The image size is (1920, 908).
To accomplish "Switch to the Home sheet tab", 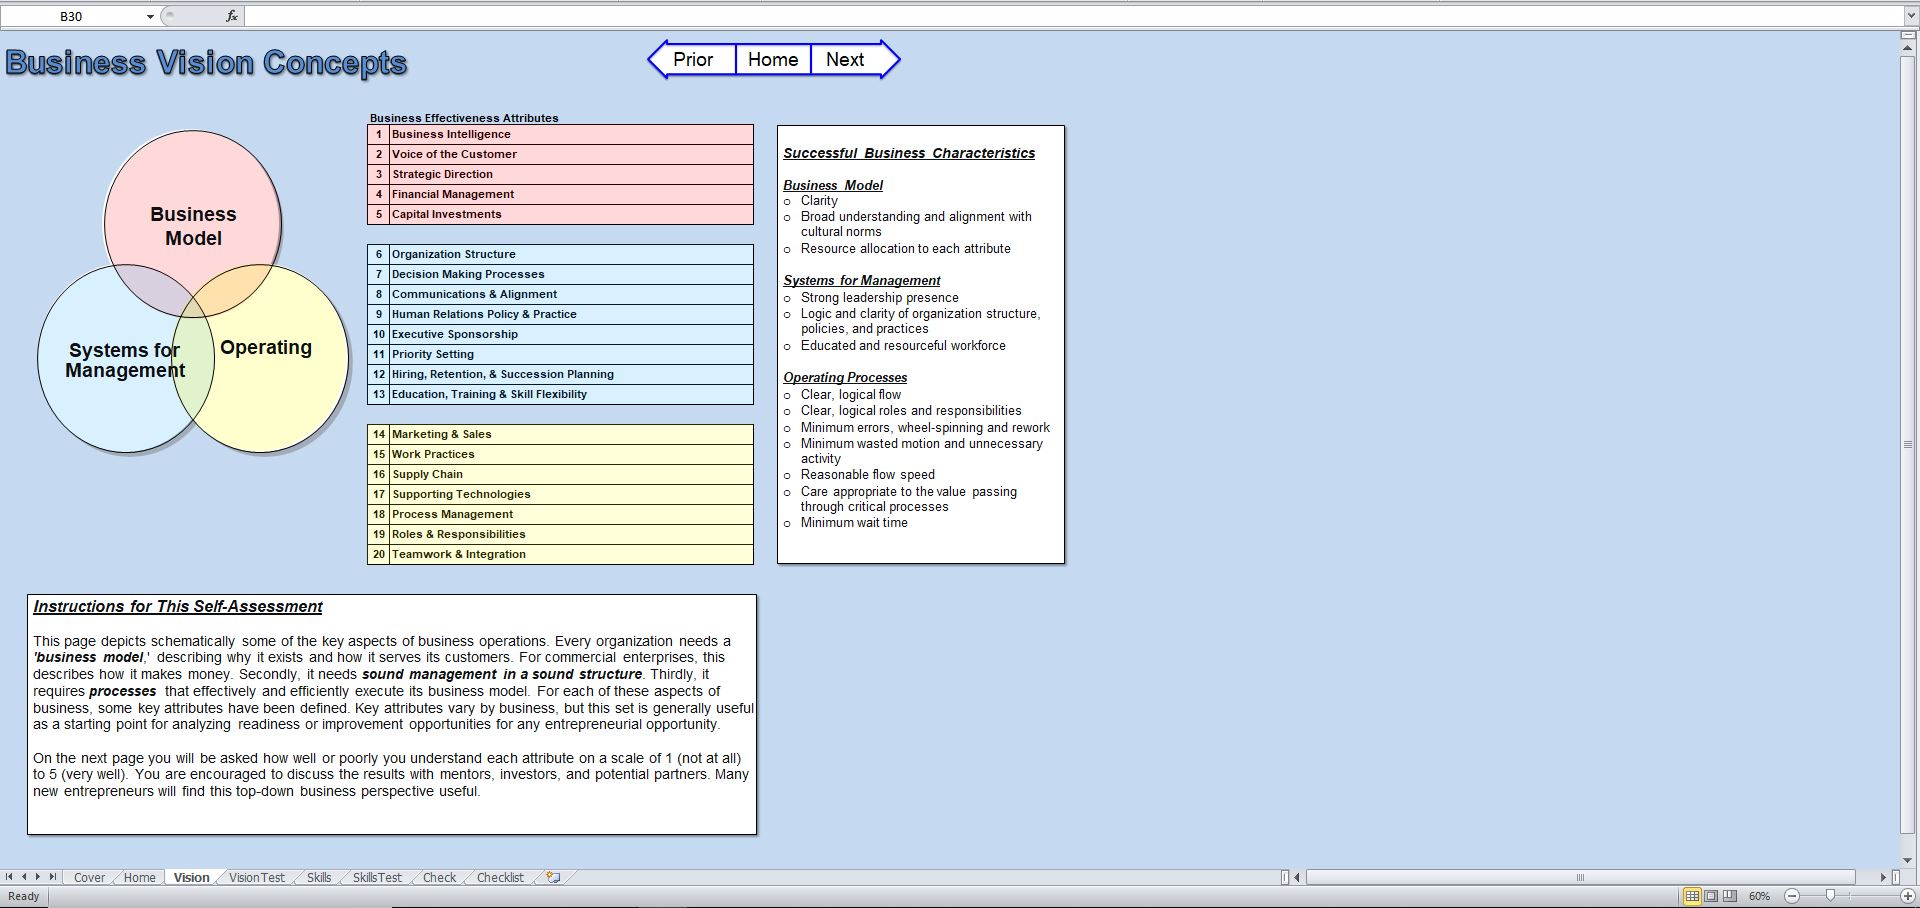I will click(x=139, y=878).
